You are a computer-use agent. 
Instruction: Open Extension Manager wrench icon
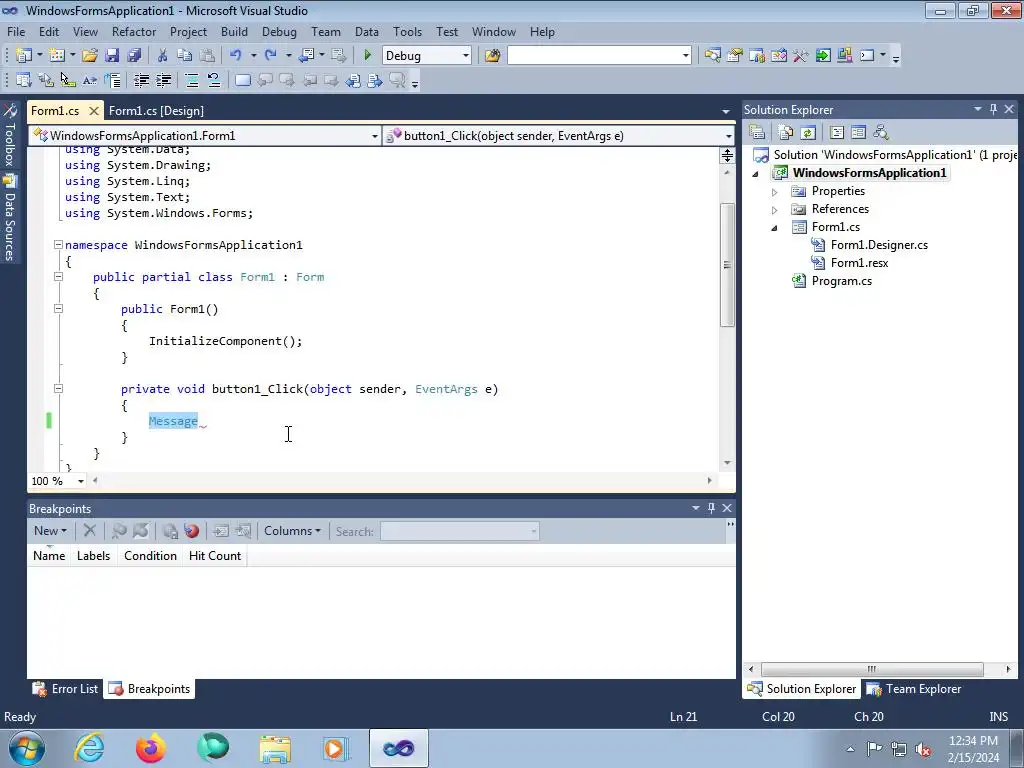(x=801, y=56)
